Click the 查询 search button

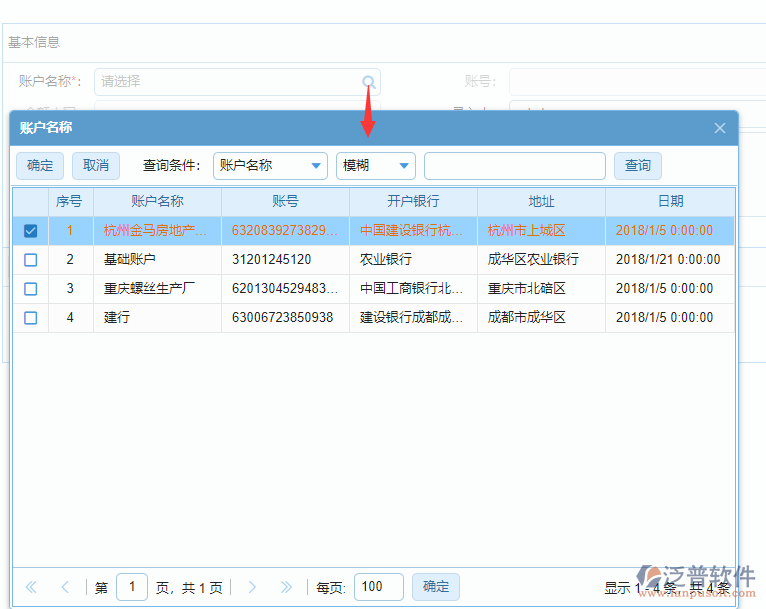point(638,166)
